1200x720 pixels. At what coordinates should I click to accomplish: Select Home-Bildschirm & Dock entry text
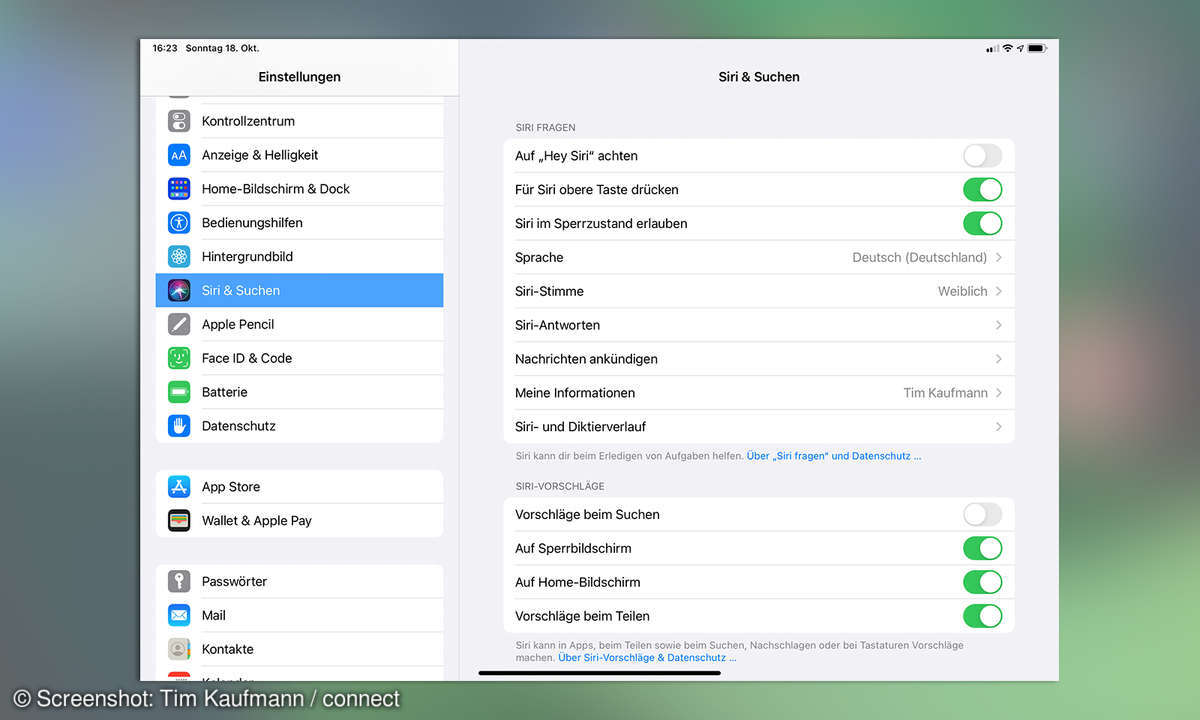coord(276,189)
